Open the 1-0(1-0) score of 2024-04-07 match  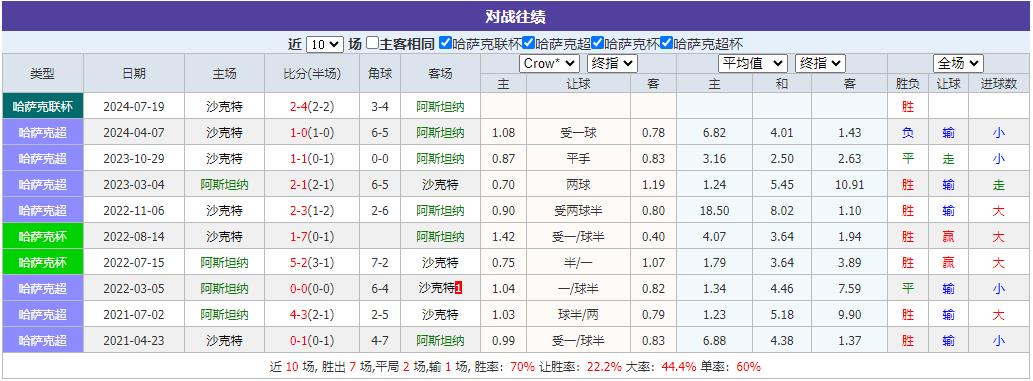[312, 132]
